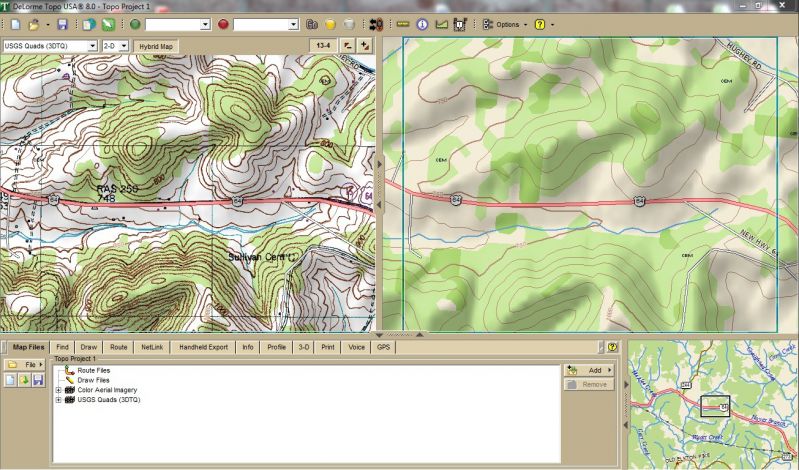
Task: Click the green map sheet icon in toolbar
Action: click(108, 24)
